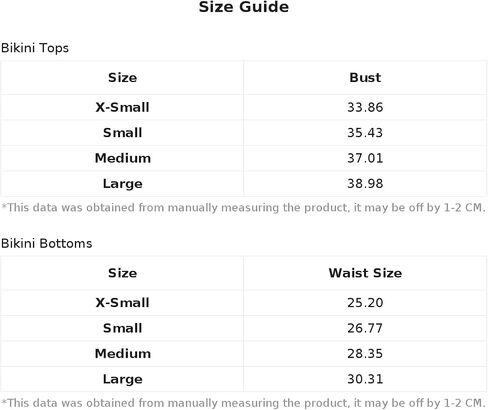Click the measurement disclaimer below Bikini Tops table
The width and height of the screenshot is (488, 410).
[244, 208]
